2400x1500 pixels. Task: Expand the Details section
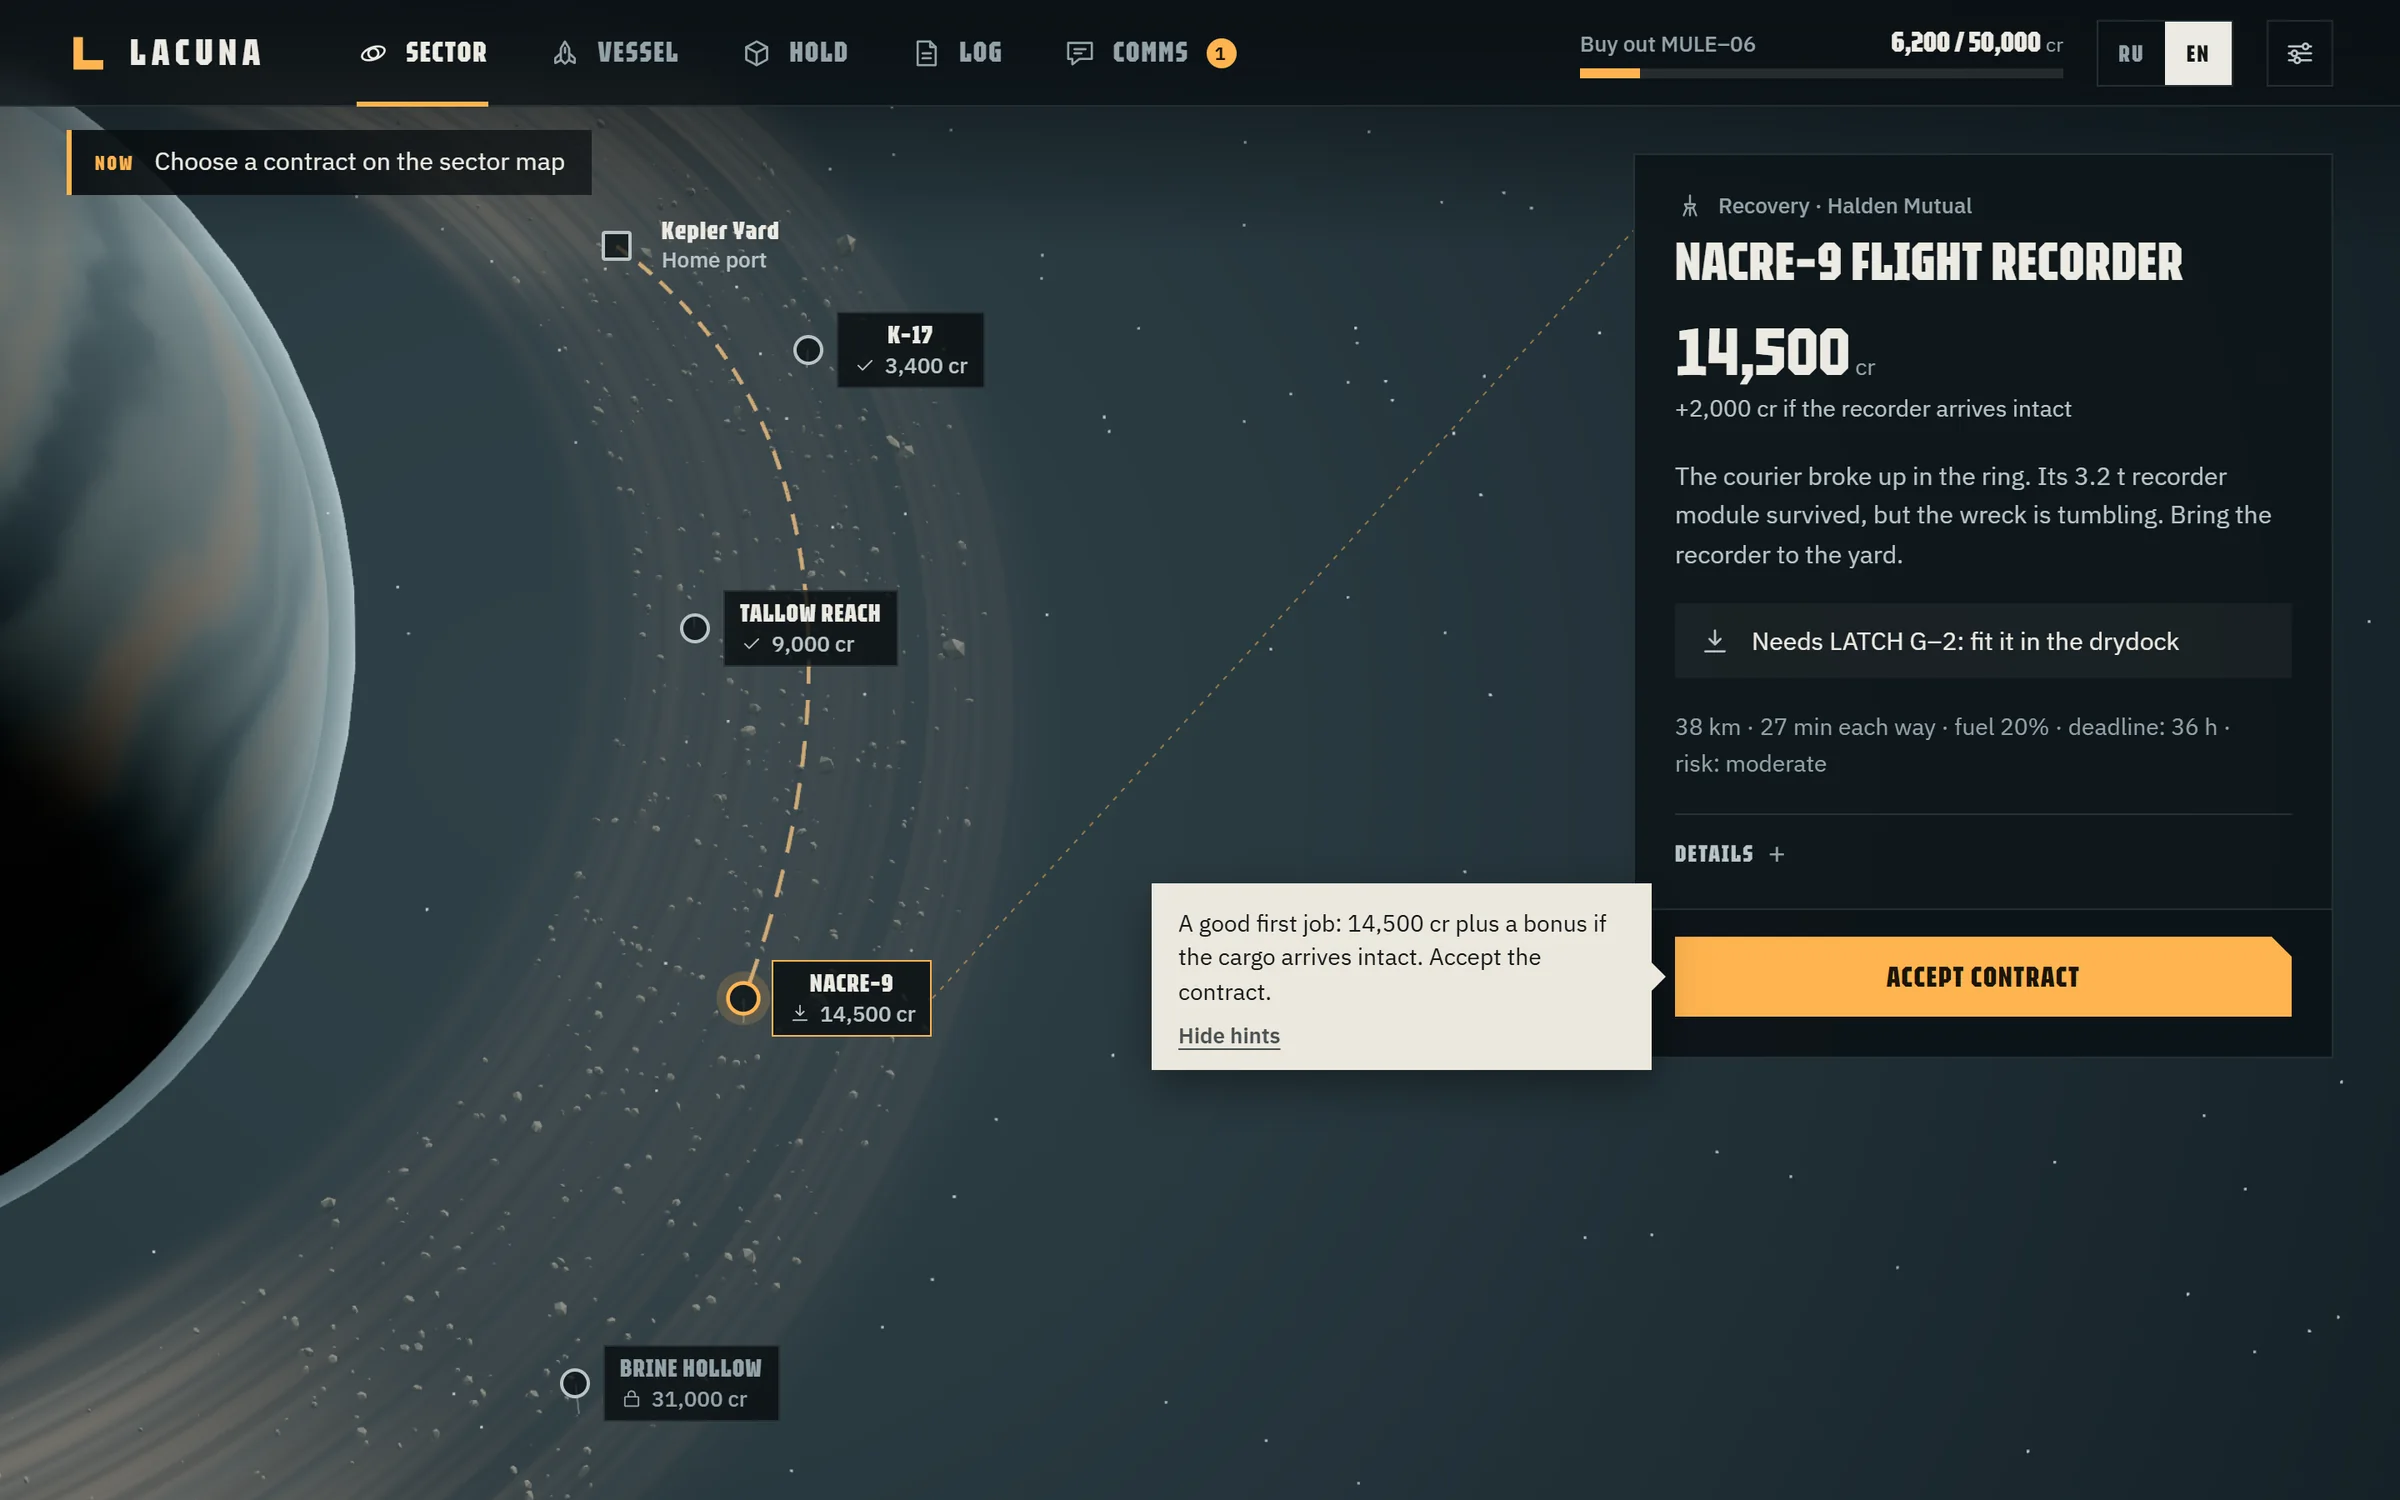pos(1729,854)
